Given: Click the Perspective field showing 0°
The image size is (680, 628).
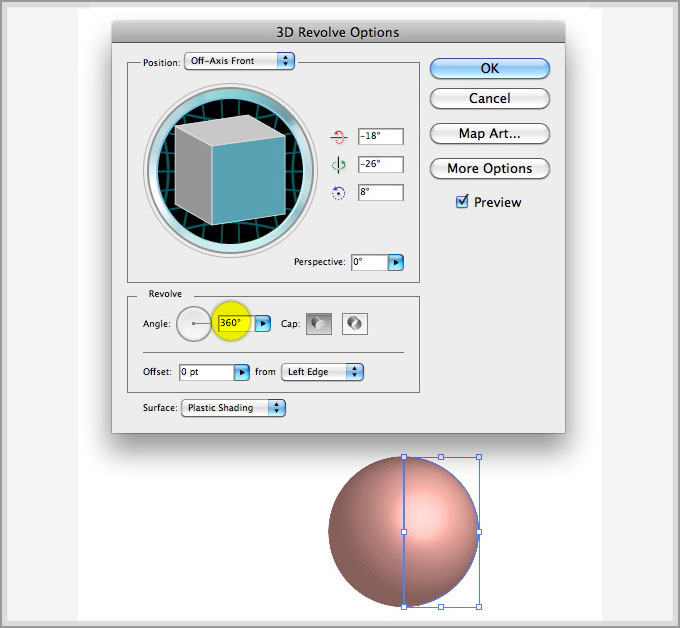Looking at the screenshot, I should (369, 262).
